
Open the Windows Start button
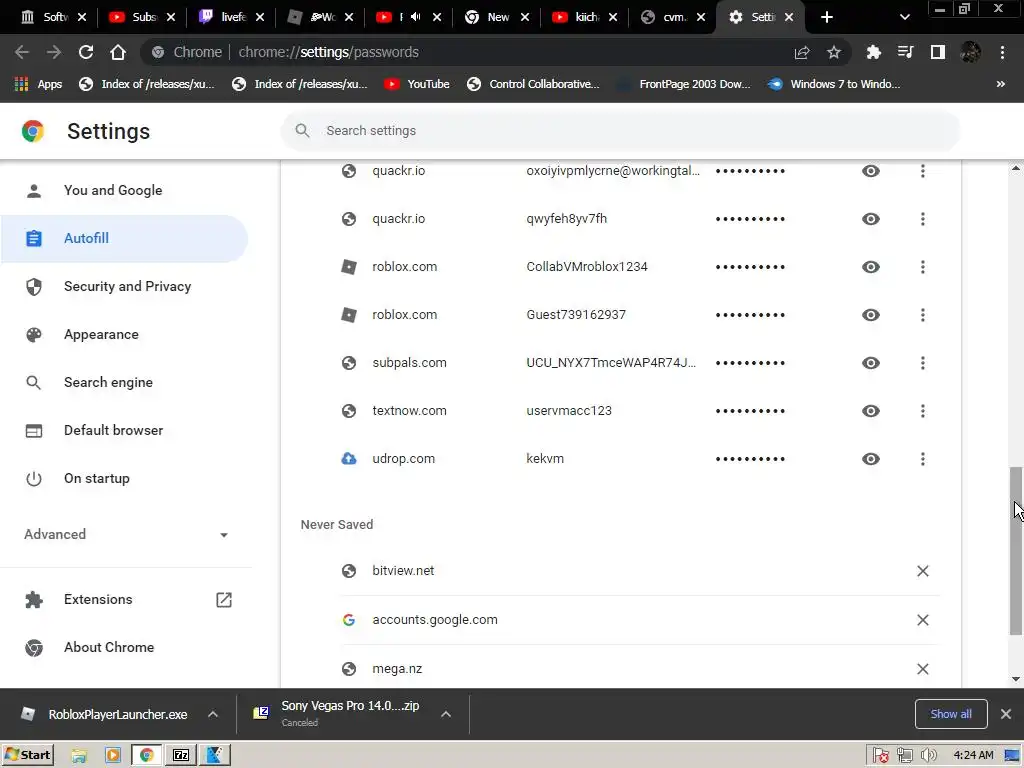coord(29,755)
